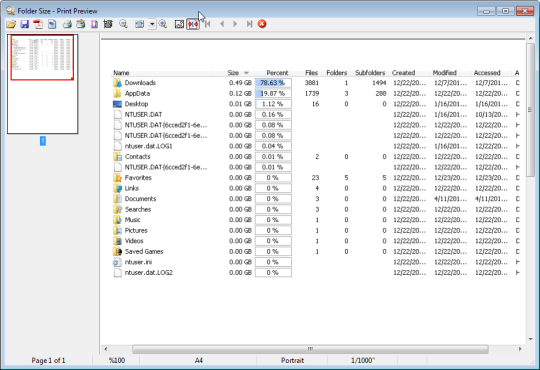The height and width of the screenshot is (370, 540).
Task: Toggle the fit page width button
Action: click(193, 24)
